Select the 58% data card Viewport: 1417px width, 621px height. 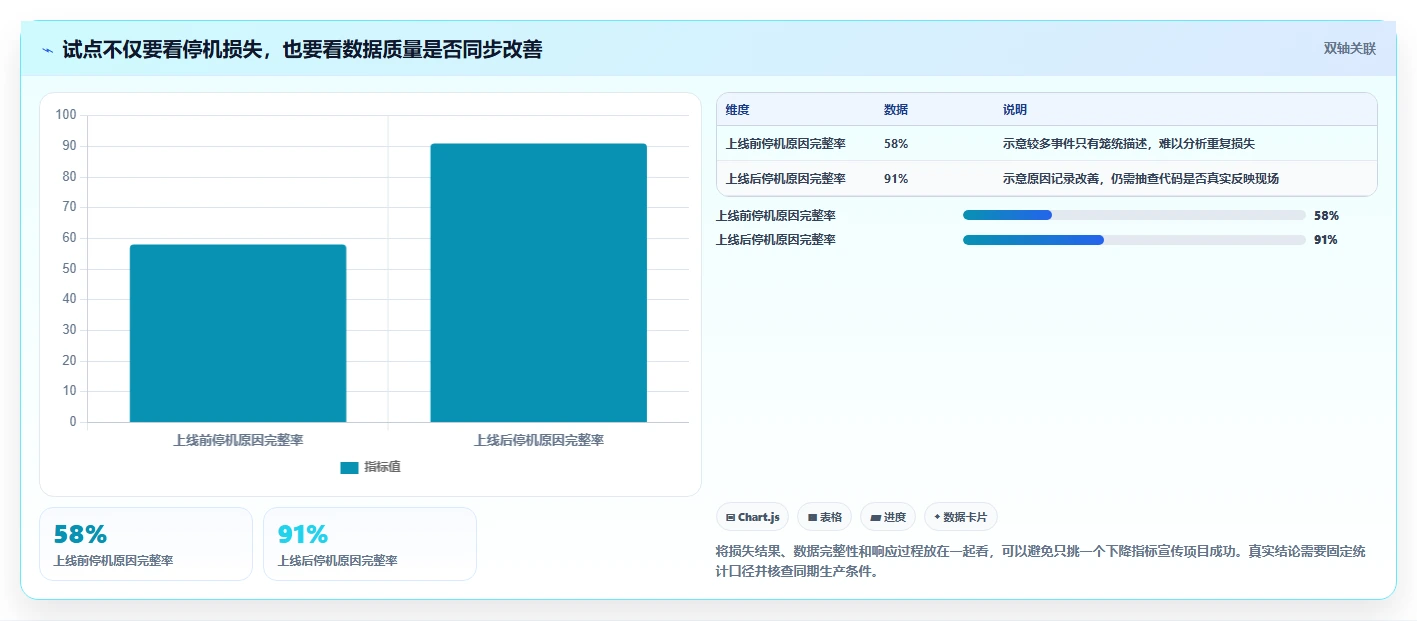[x=146, y=544]
